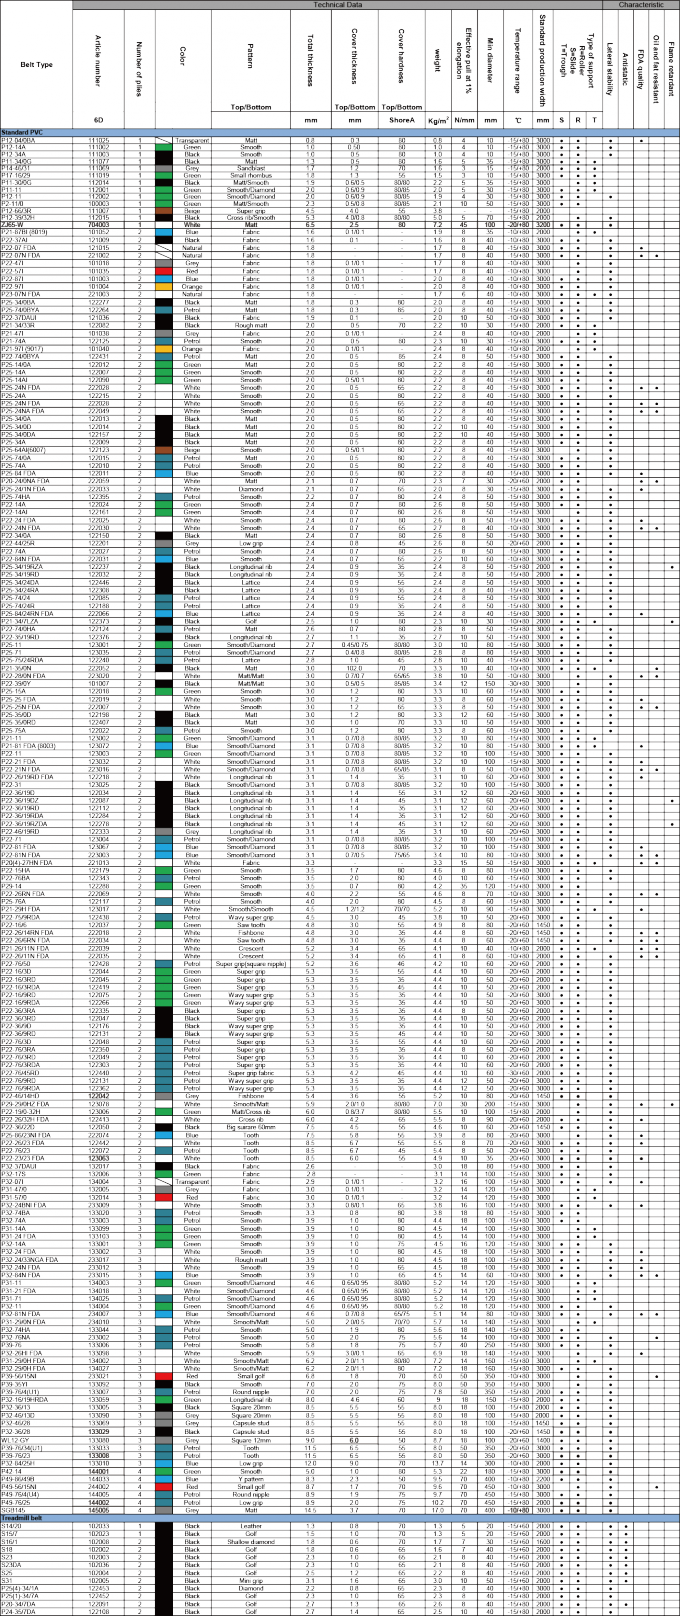Image resolution: width=680 pixels, height=1616 pixels.
Task: Click the Characteristic group header
Action: click(641, 4)
